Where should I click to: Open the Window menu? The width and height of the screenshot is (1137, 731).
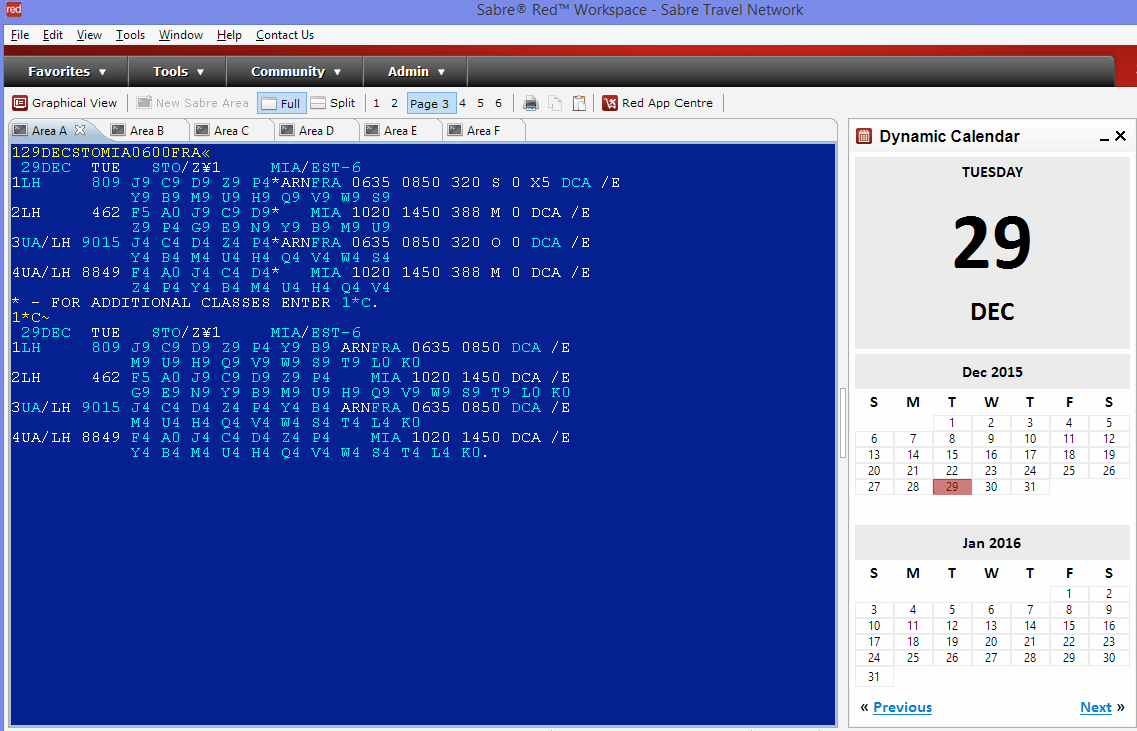(181, 35)
